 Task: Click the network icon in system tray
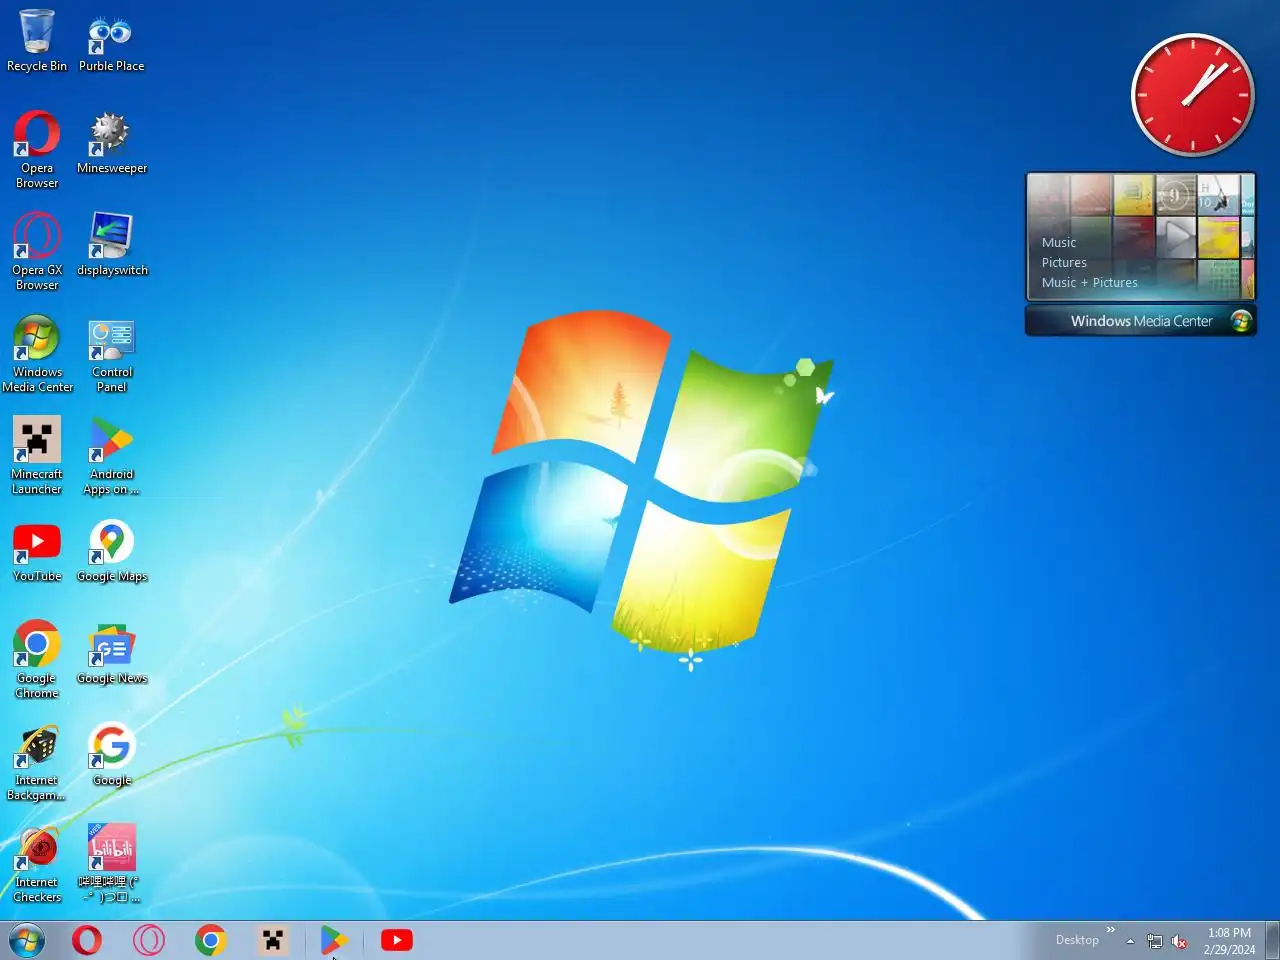[x=1155, y=941]
